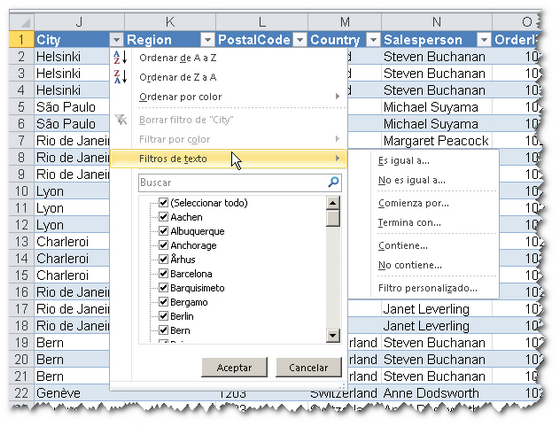Click the sort A to Z icon
560x427 pixels.
(120, 57)
